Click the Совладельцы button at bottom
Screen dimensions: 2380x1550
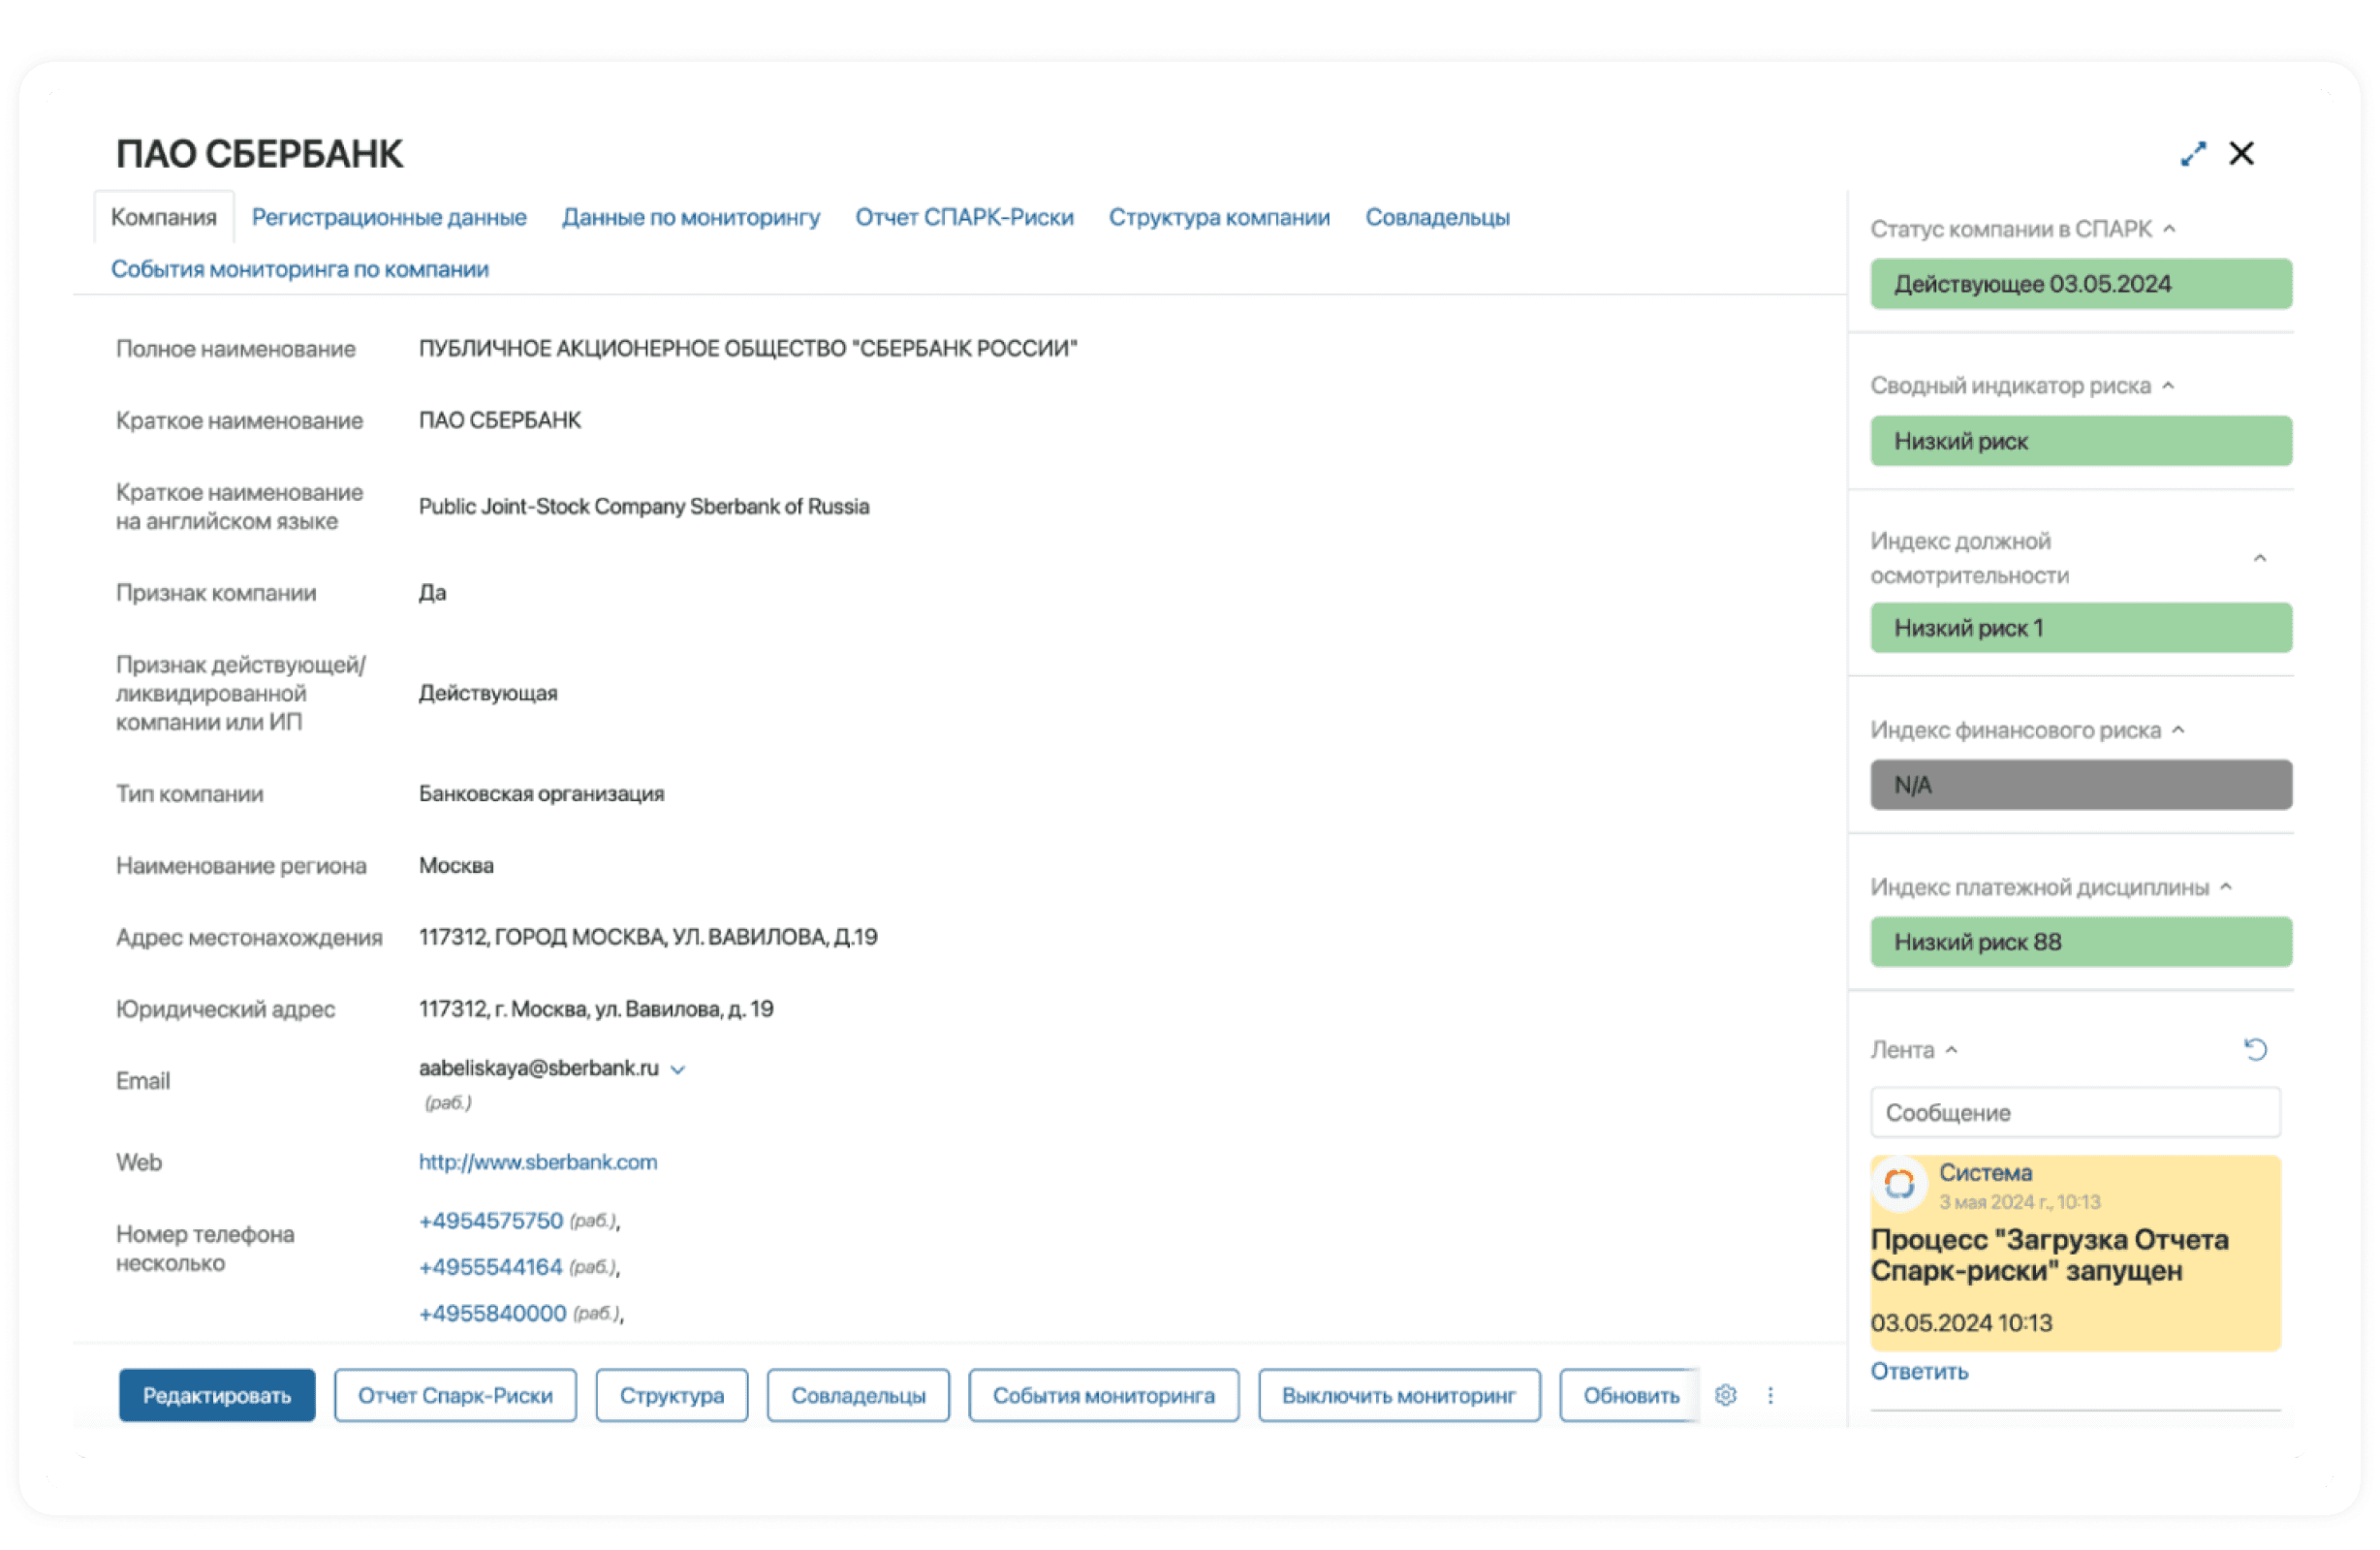tap(858, 1395)
